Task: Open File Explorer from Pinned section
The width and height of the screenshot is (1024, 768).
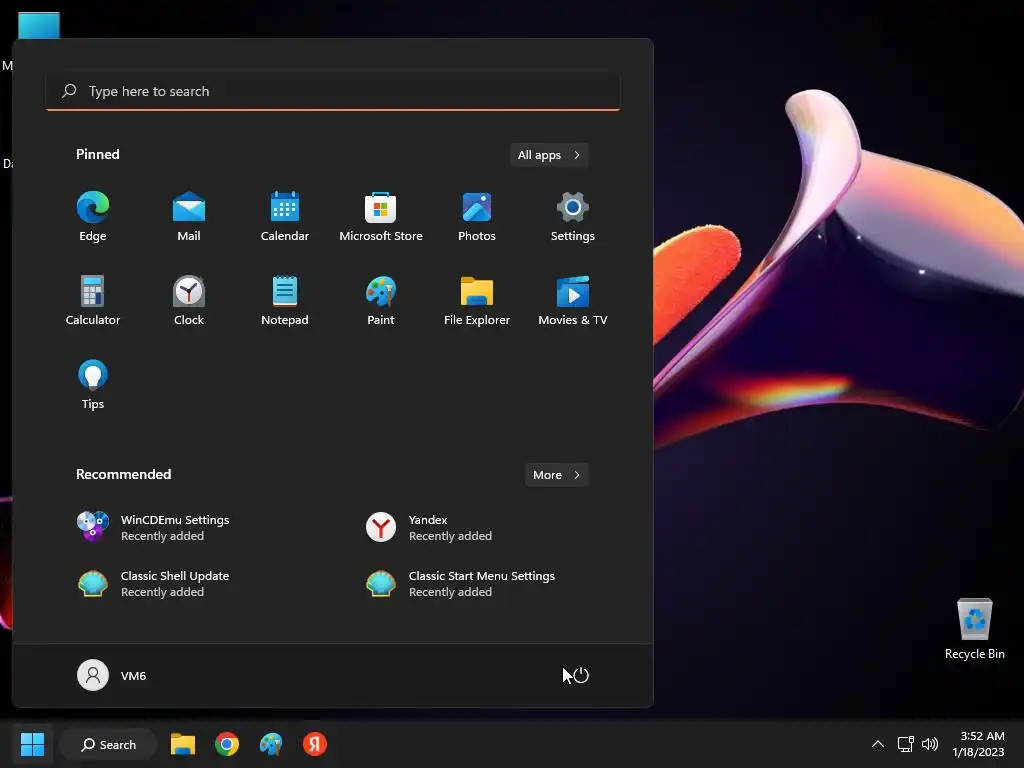Action: pos(477,301)
